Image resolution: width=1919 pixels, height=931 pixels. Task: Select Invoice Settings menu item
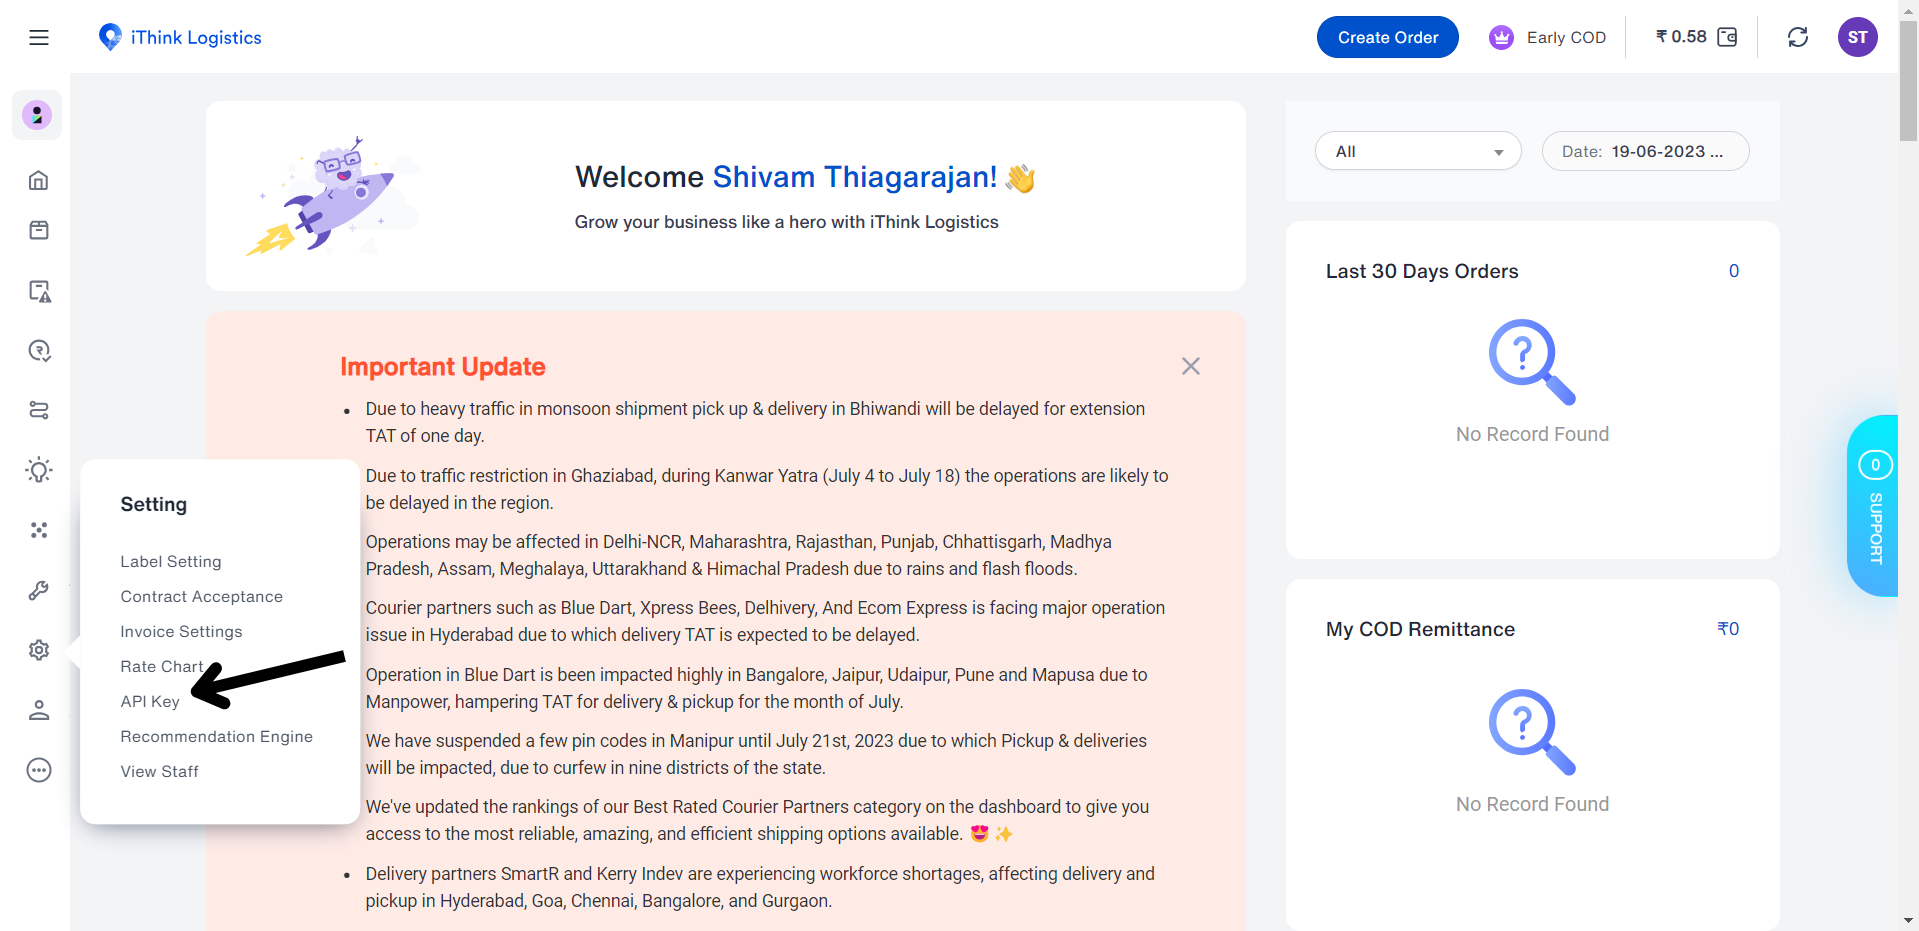coord(181,632)
